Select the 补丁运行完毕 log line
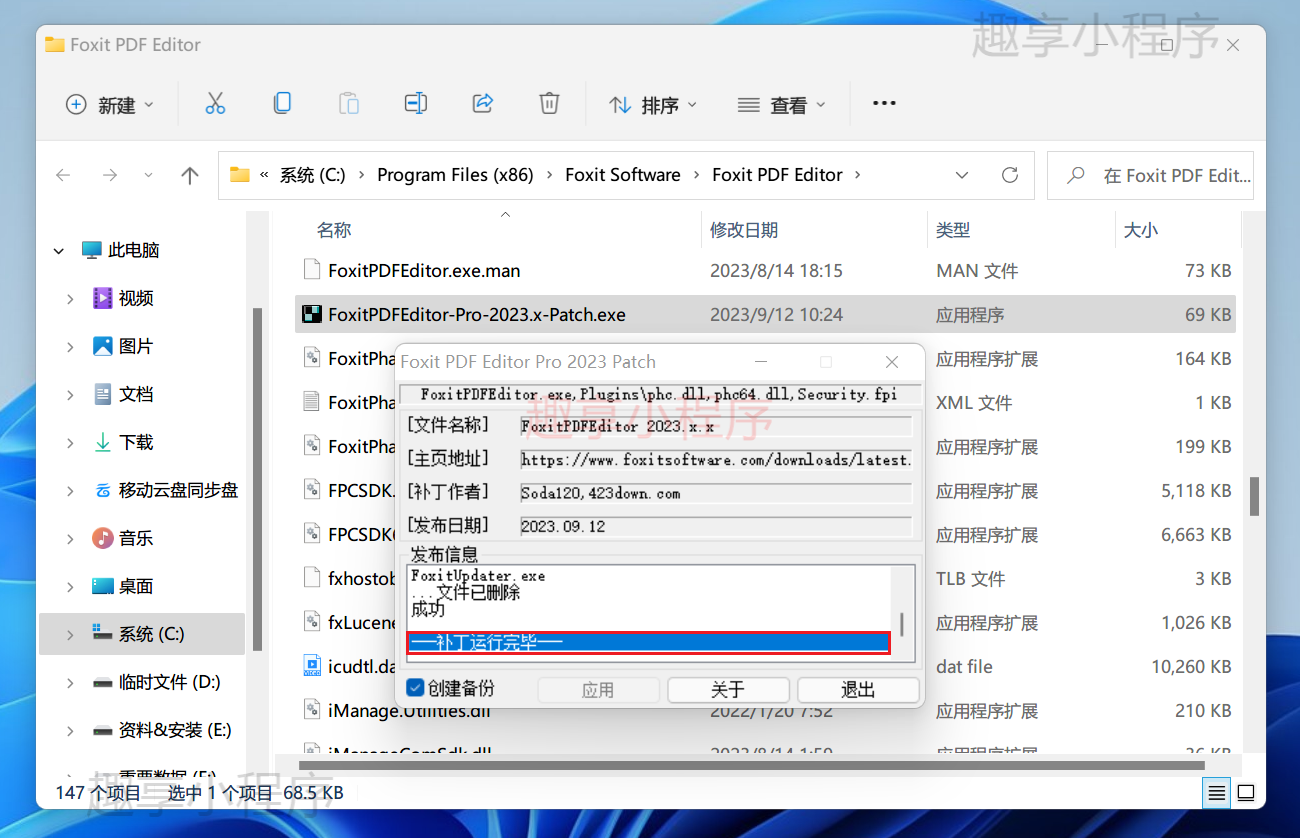The image size is (1300, 838). click(648, 642)
